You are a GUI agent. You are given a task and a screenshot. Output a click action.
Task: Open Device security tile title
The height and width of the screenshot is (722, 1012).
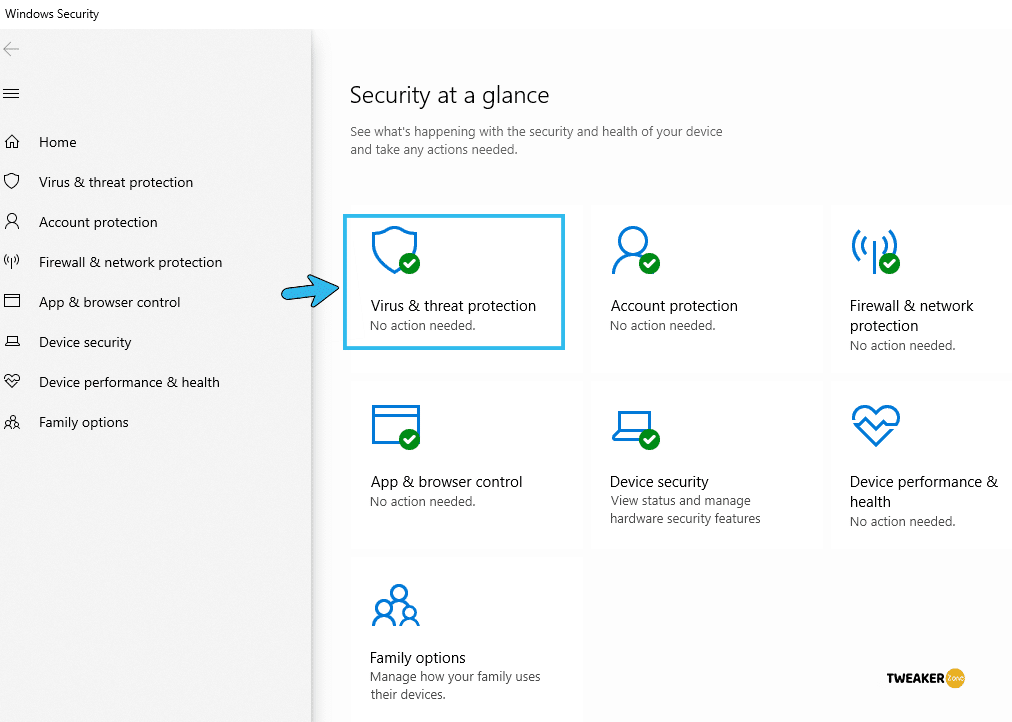[659, 482]
